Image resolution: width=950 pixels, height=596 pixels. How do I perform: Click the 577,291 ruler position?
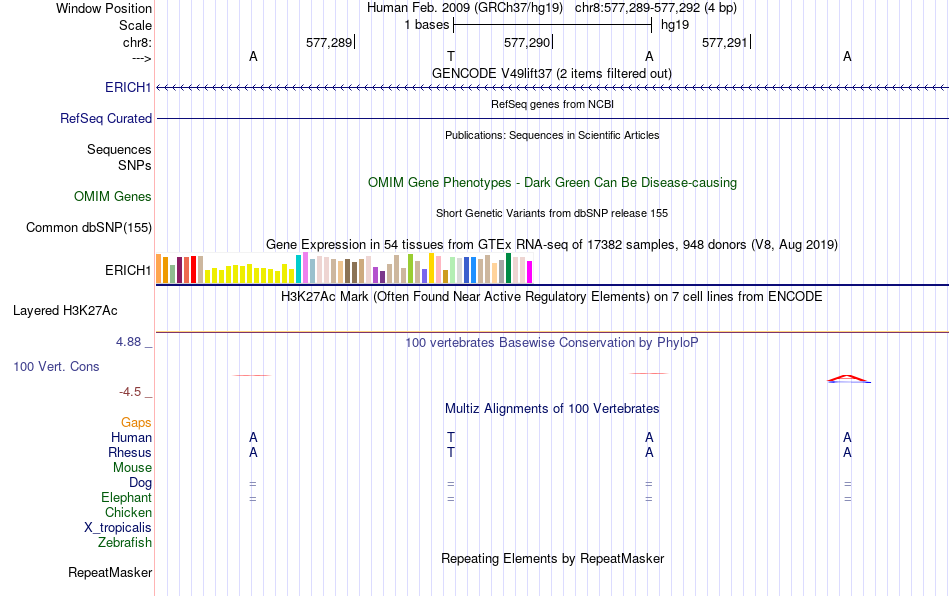tap(725, 42)
